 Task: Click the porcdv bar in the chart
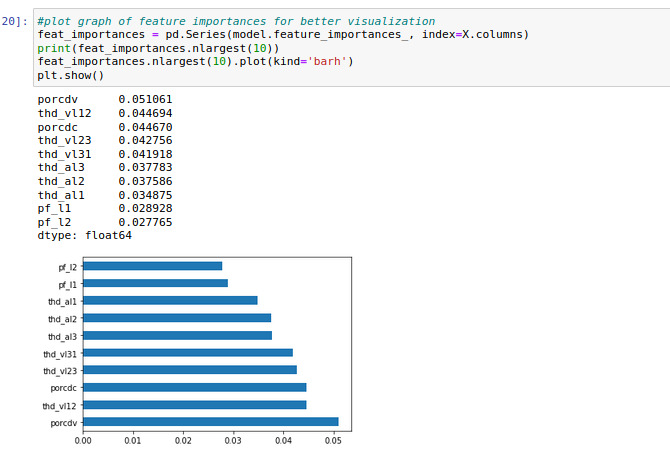pyautogui.click(x=210, y=422)
